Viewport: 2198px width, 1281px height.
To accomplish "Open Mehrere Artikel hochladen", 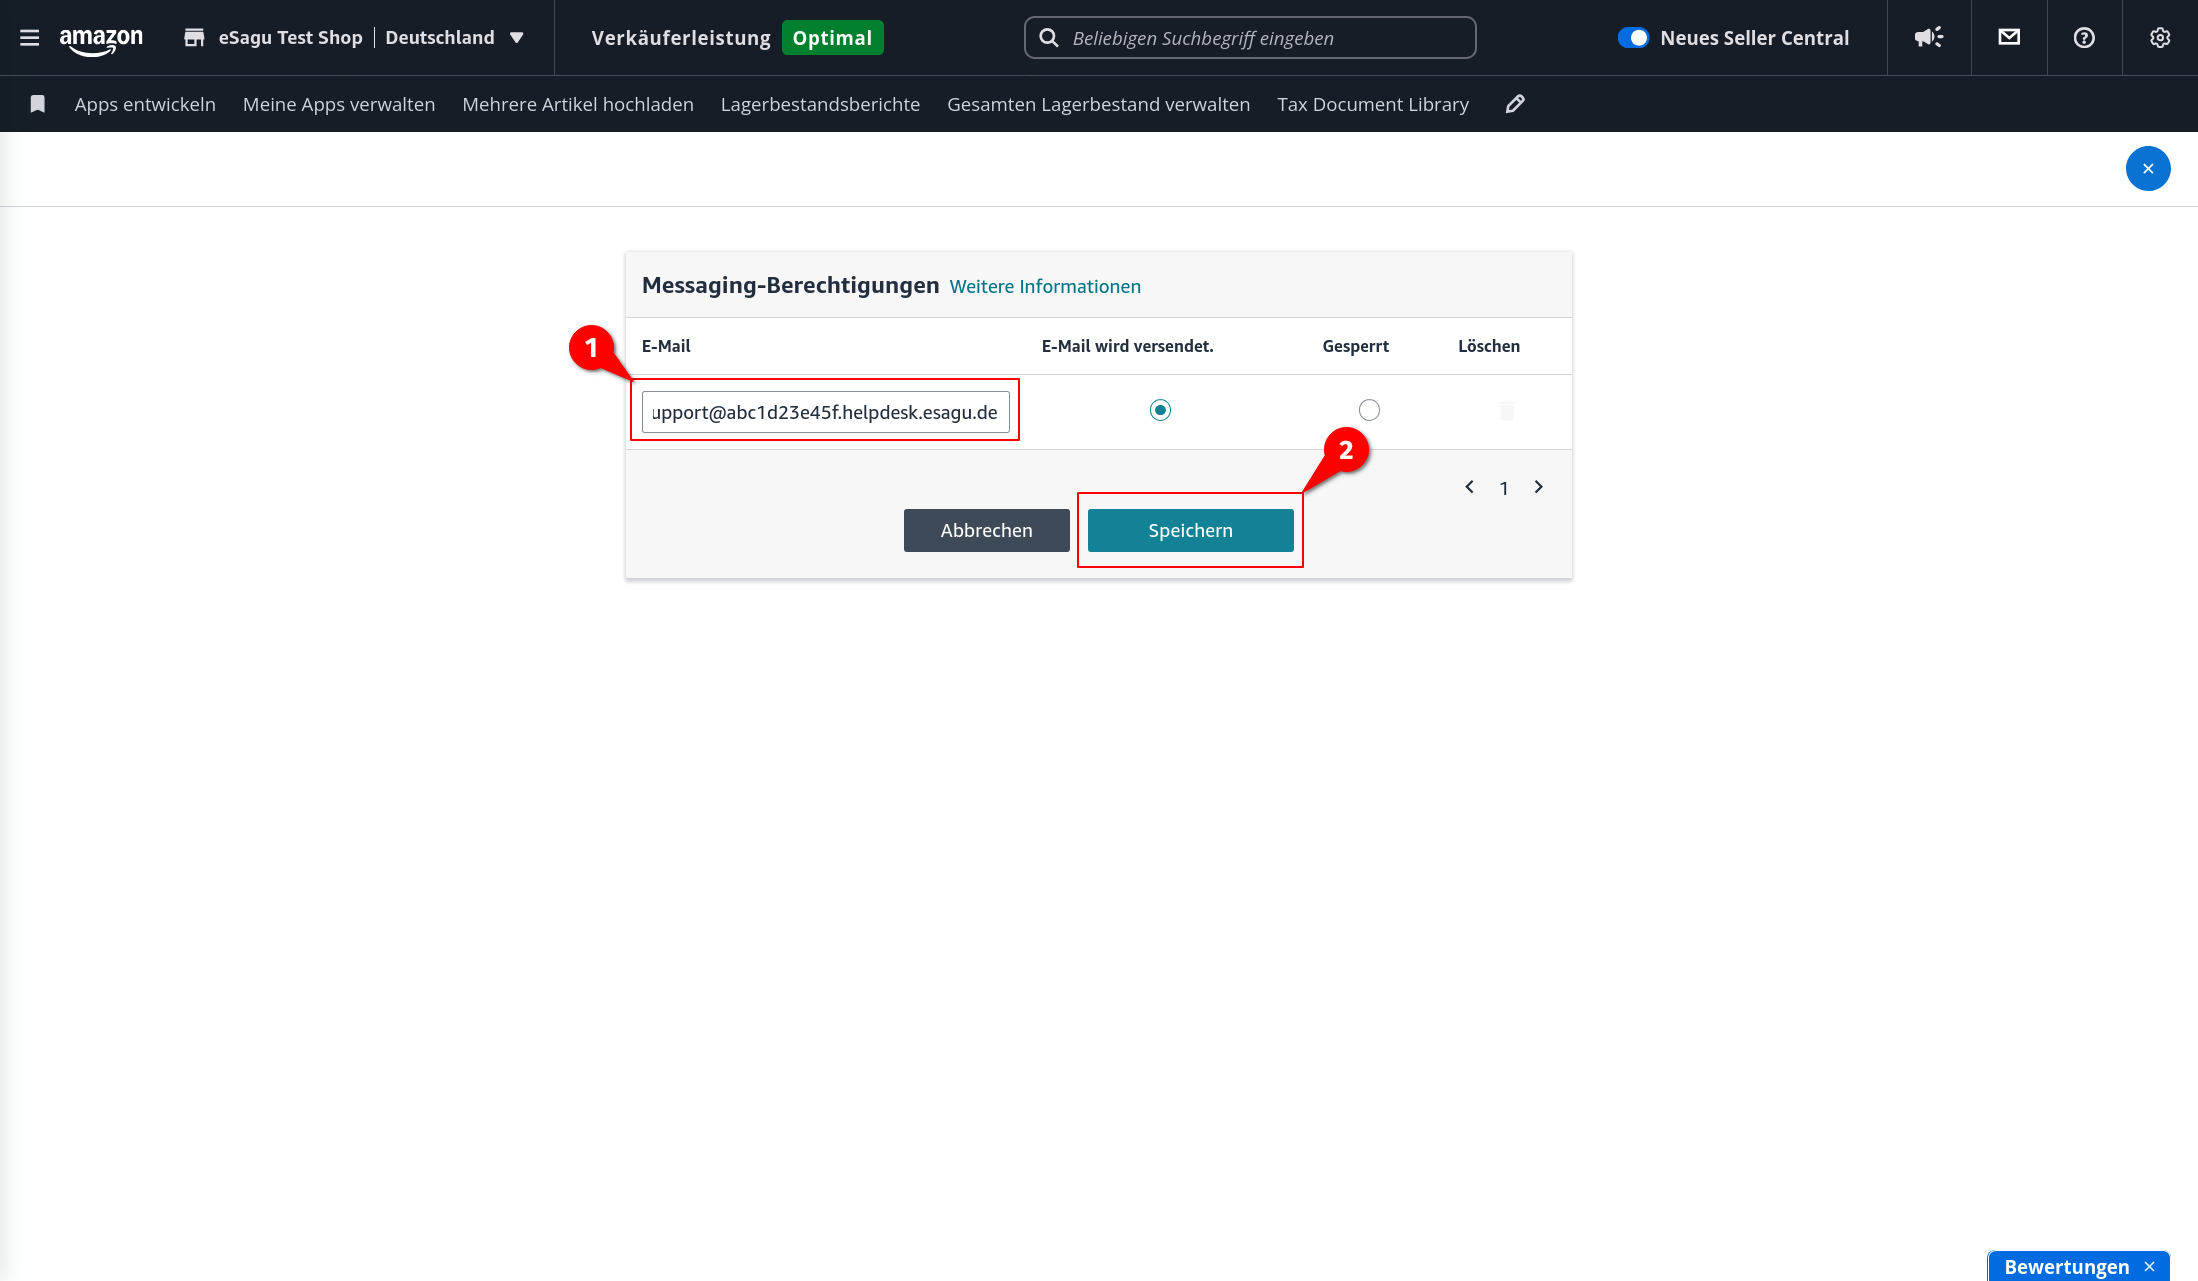I will click(x=578, y=104).
